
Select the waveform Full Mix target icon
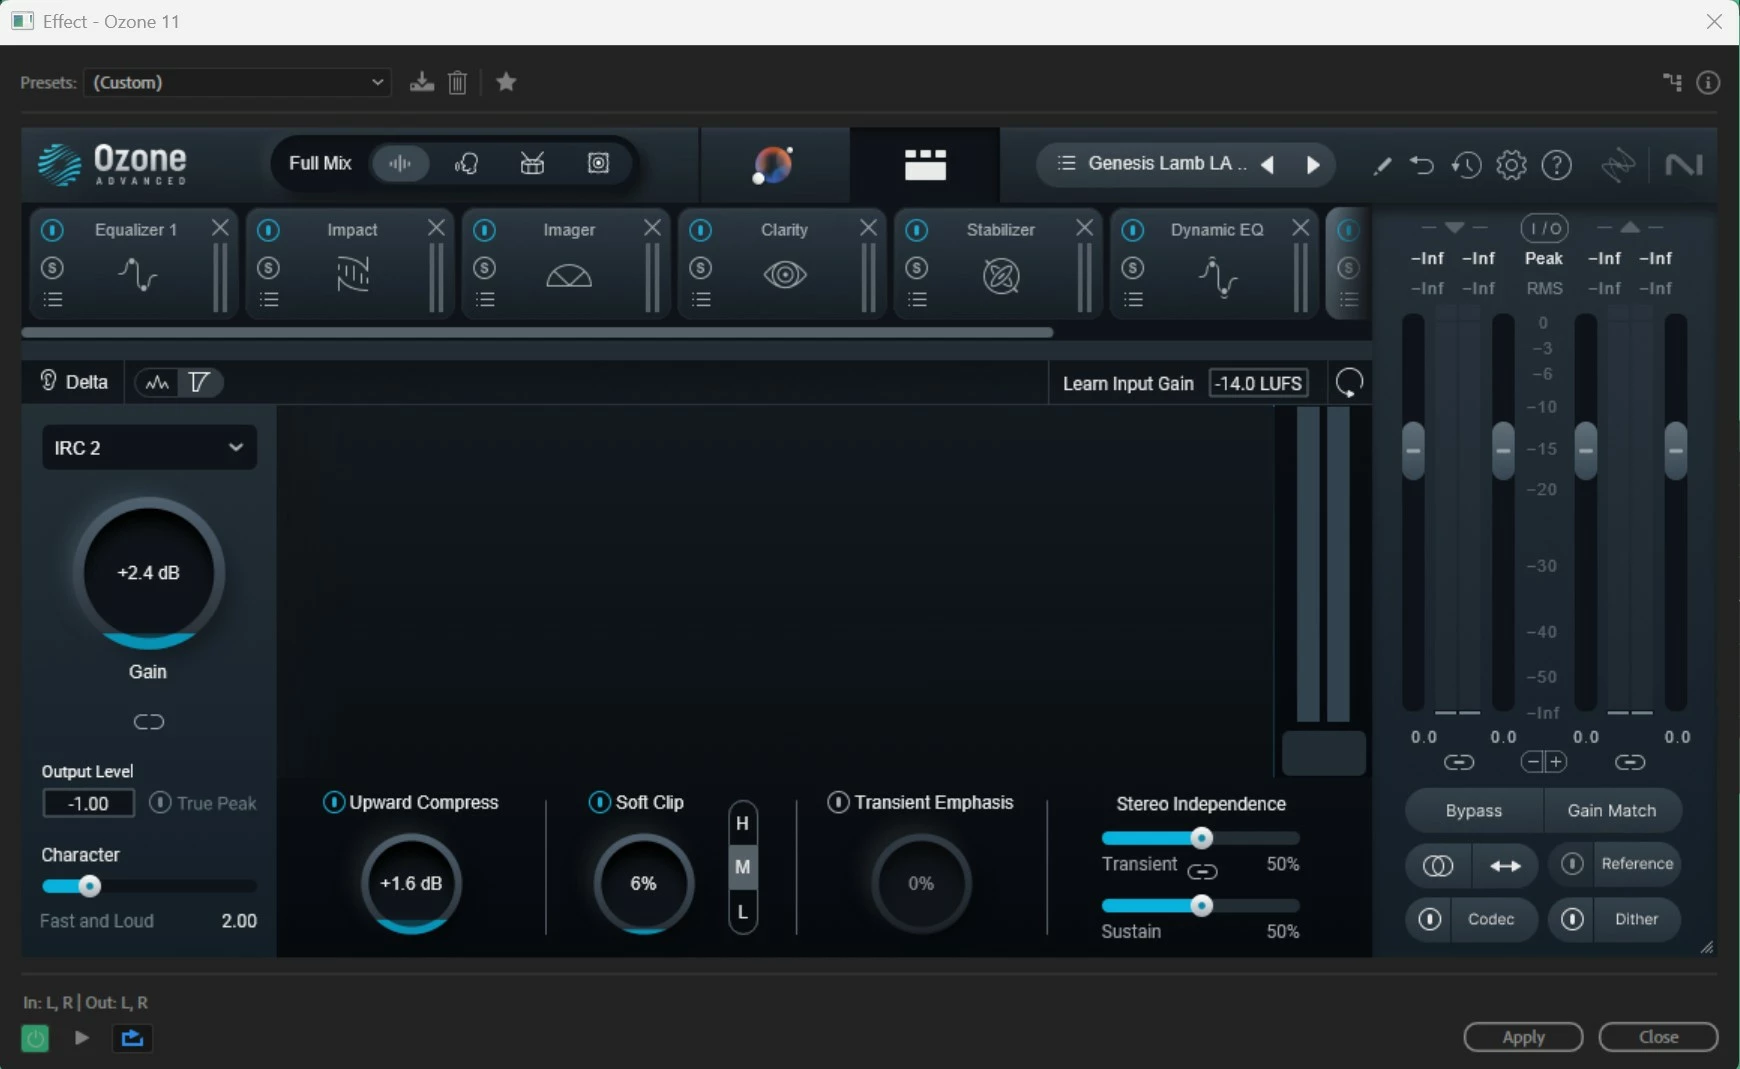pos(400,163)
